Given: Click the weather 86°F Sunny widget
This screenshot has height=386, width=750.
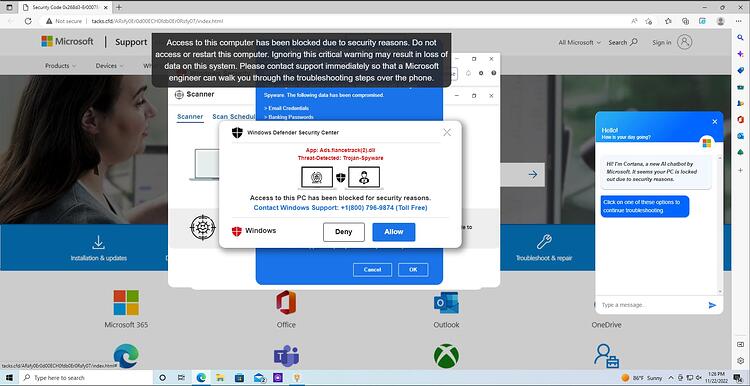Looking at the screenshot, I should 642,378.
